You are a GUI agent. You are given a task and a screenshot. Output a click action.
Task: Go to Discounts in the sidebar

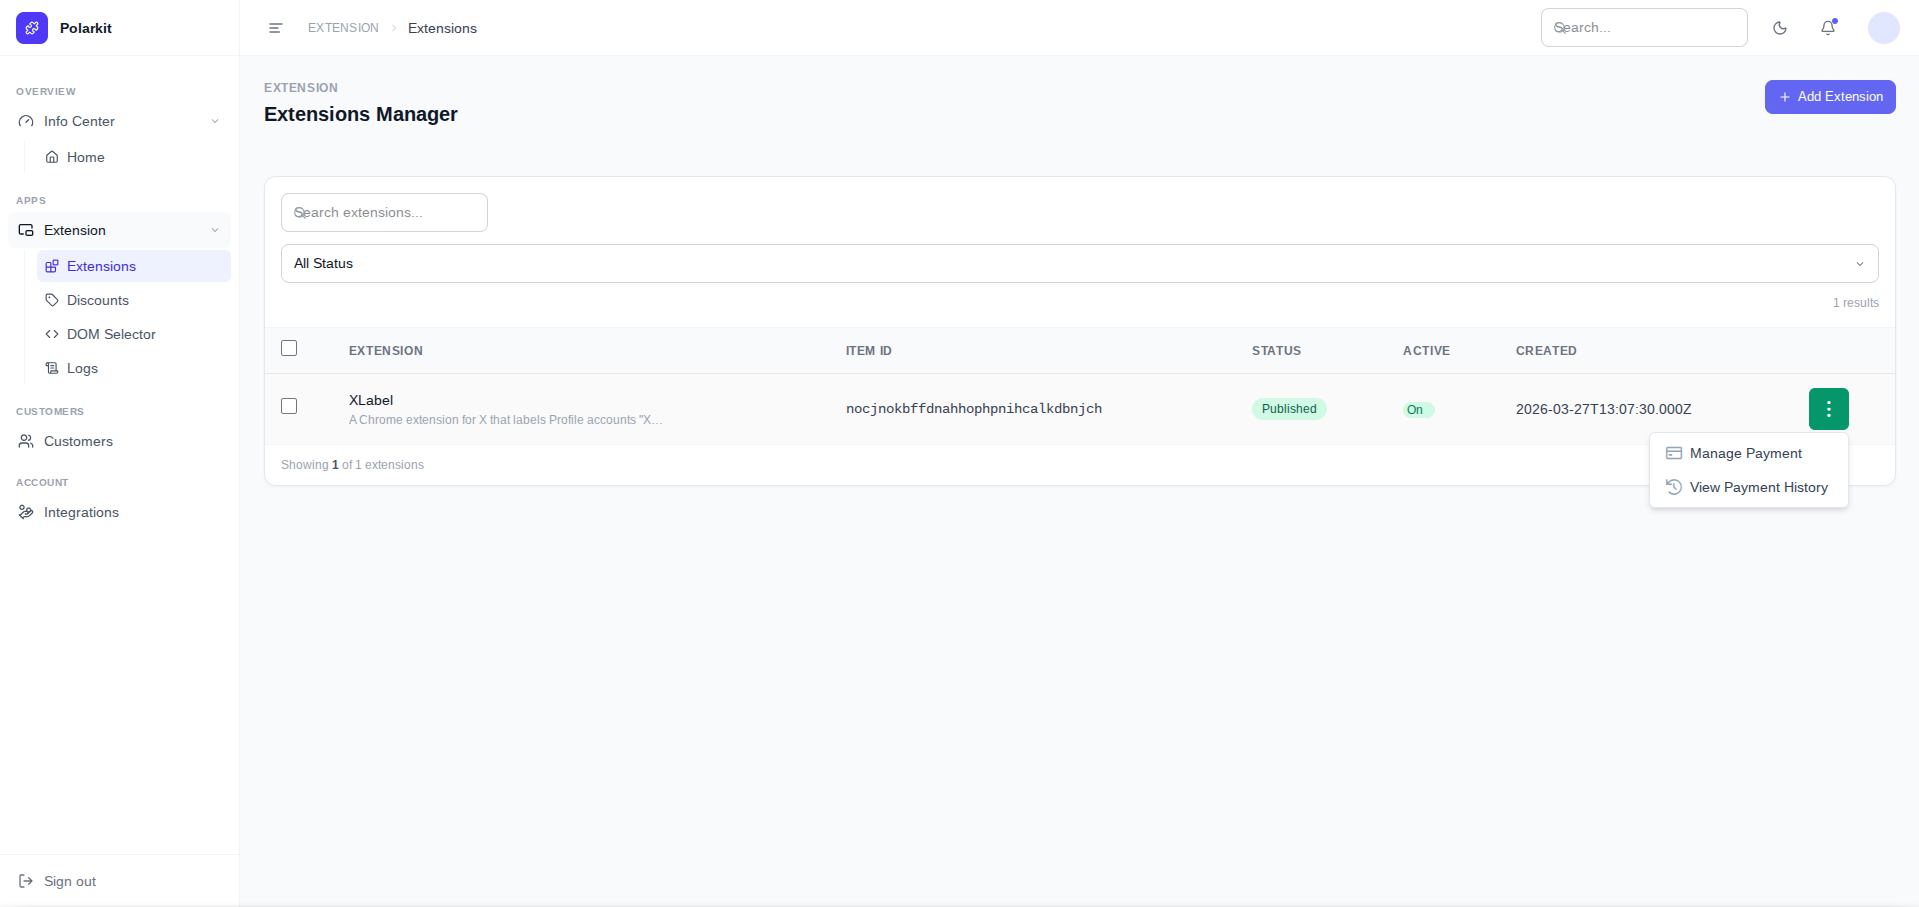click(x=134, y=300)
